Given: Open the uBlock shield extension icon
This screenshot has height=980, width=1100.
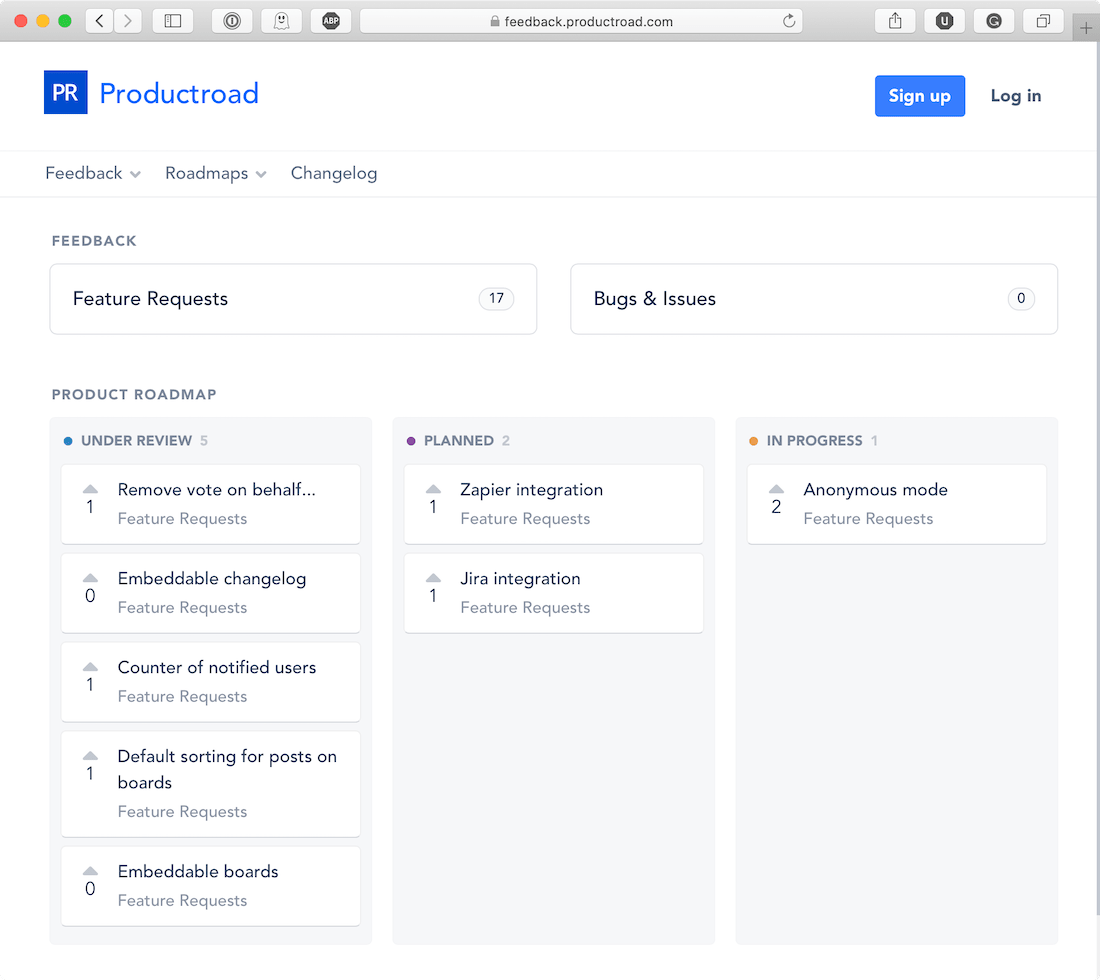Looking at the screenshot, I should coord(944,21).
